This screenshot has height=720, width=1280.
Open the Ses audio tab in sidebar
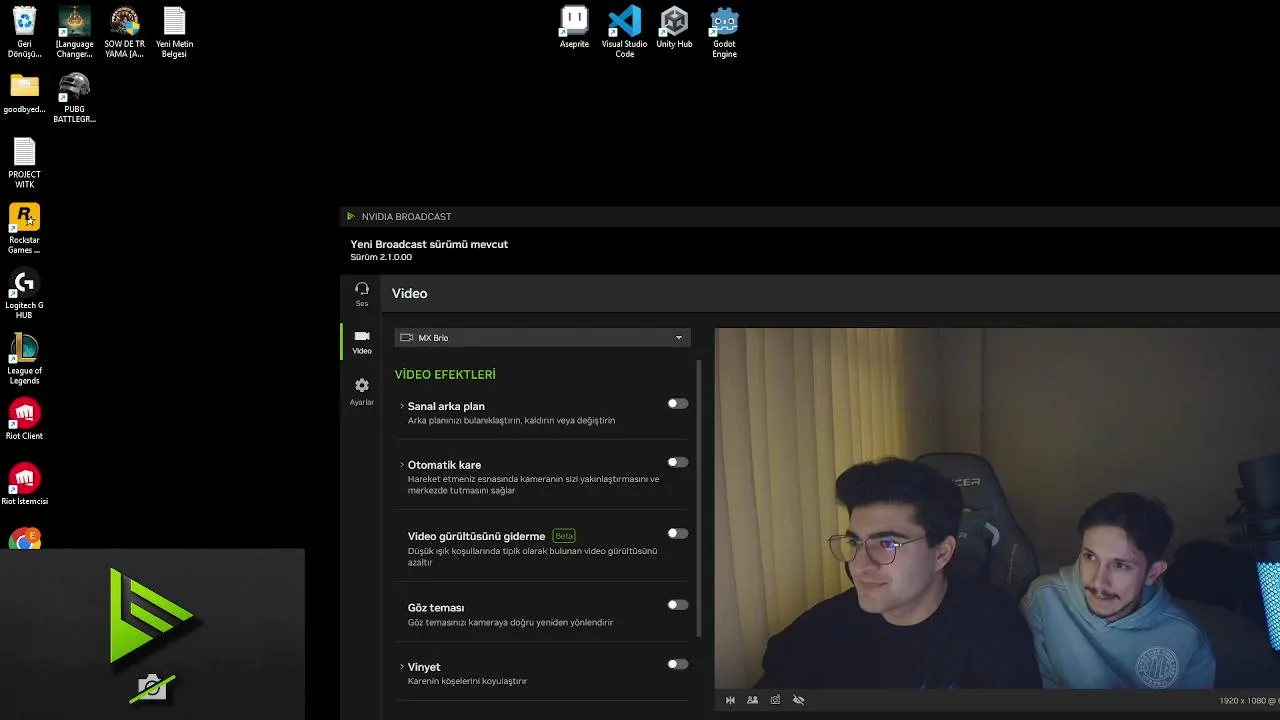pos(361,294)
